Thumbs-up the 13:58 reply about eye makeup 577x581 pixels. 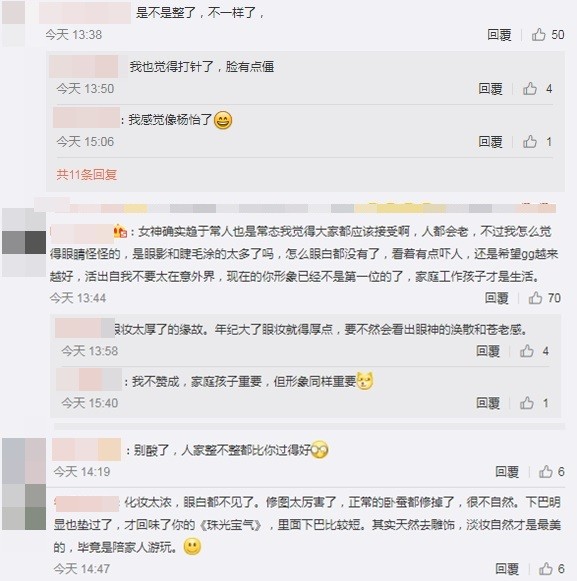coord(527,351)
